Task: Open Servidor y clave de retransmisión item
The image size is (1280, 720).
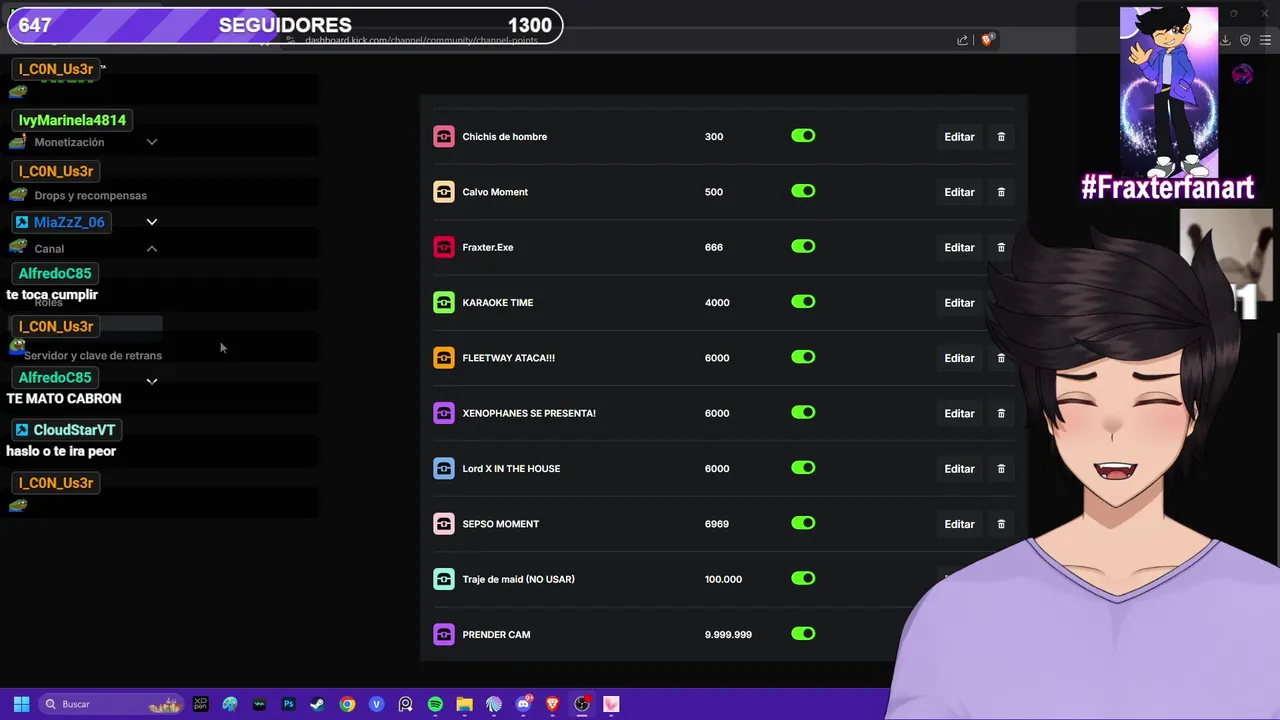Action: (93, 355)
